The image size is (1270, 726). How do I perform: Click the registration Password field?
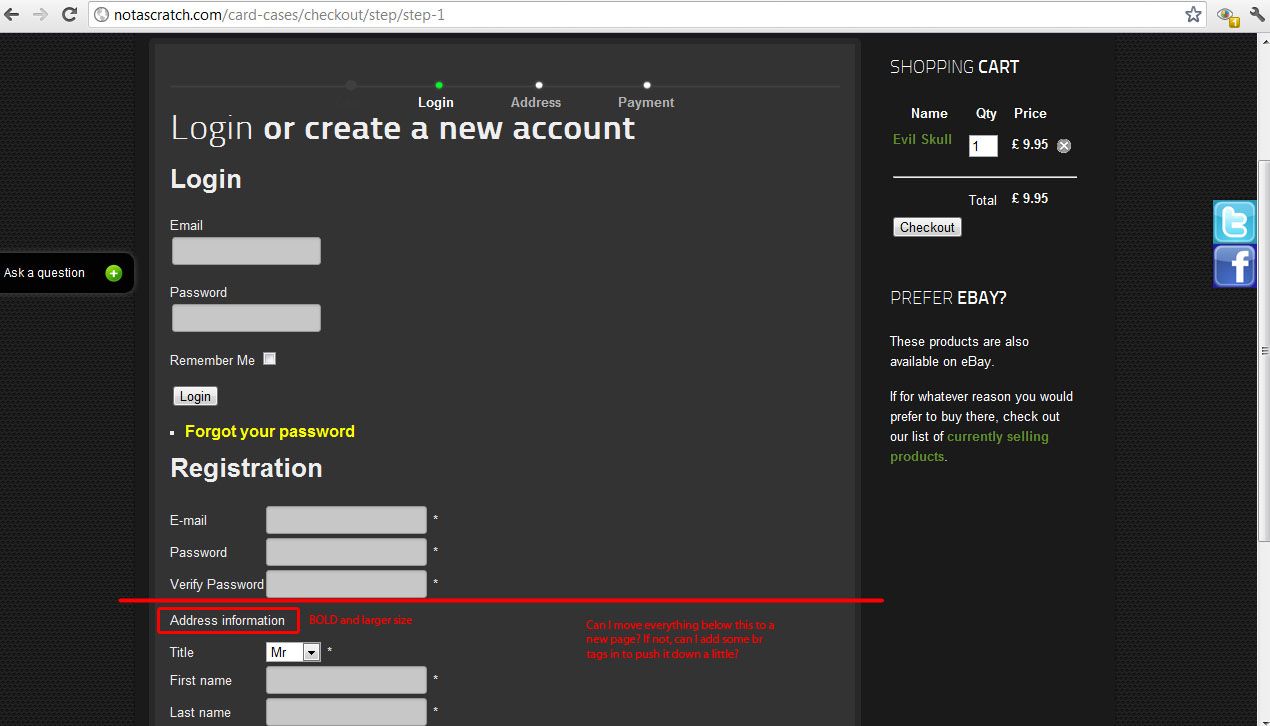[x=346, y=552]
